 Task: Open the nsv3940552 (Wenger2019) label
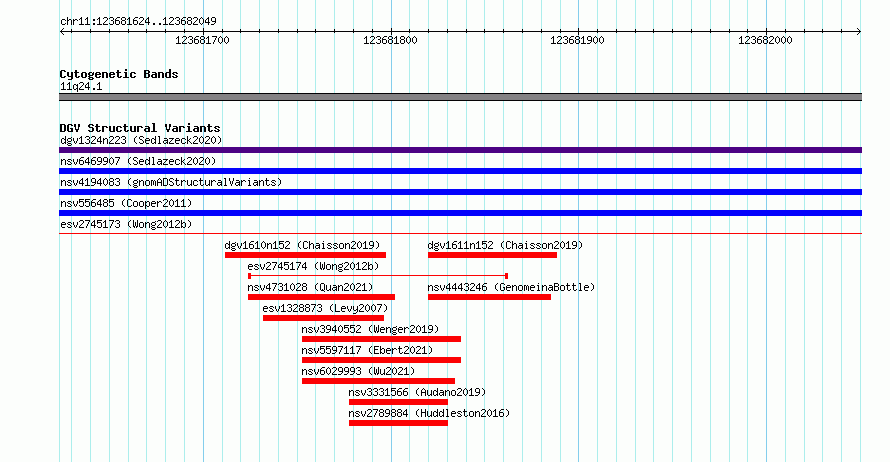click(370, 329)
